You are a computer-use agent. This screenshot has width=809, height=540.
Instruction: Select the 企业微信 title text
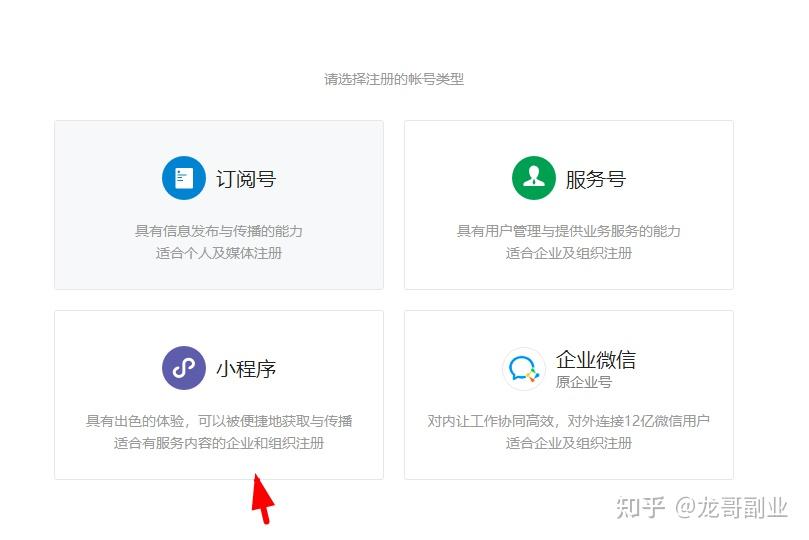pyautogui.click(x=596, y=359)
